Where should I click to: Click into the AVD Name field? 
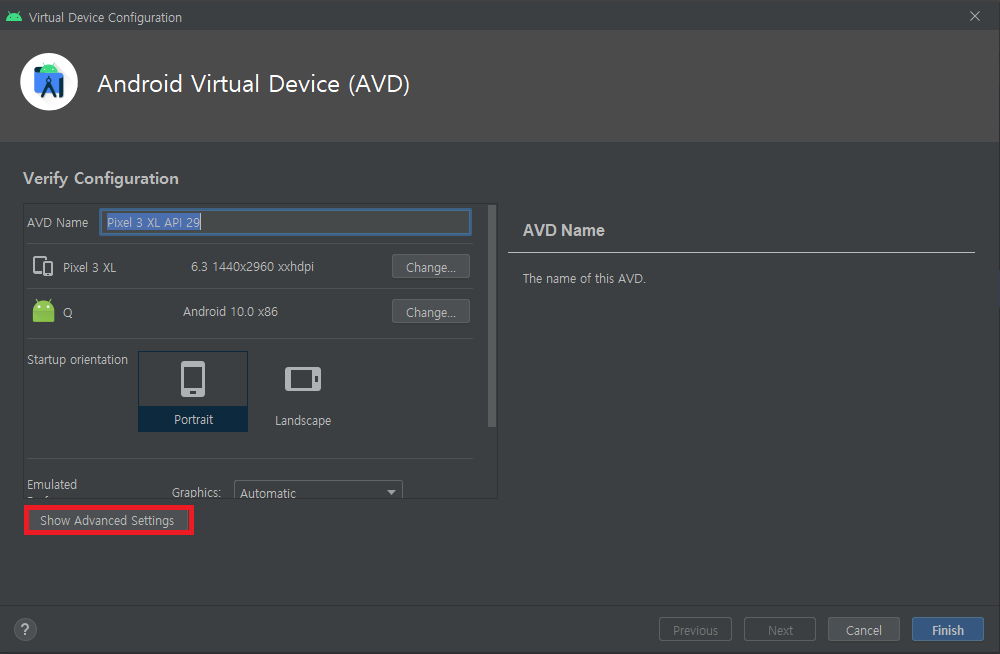285,222
